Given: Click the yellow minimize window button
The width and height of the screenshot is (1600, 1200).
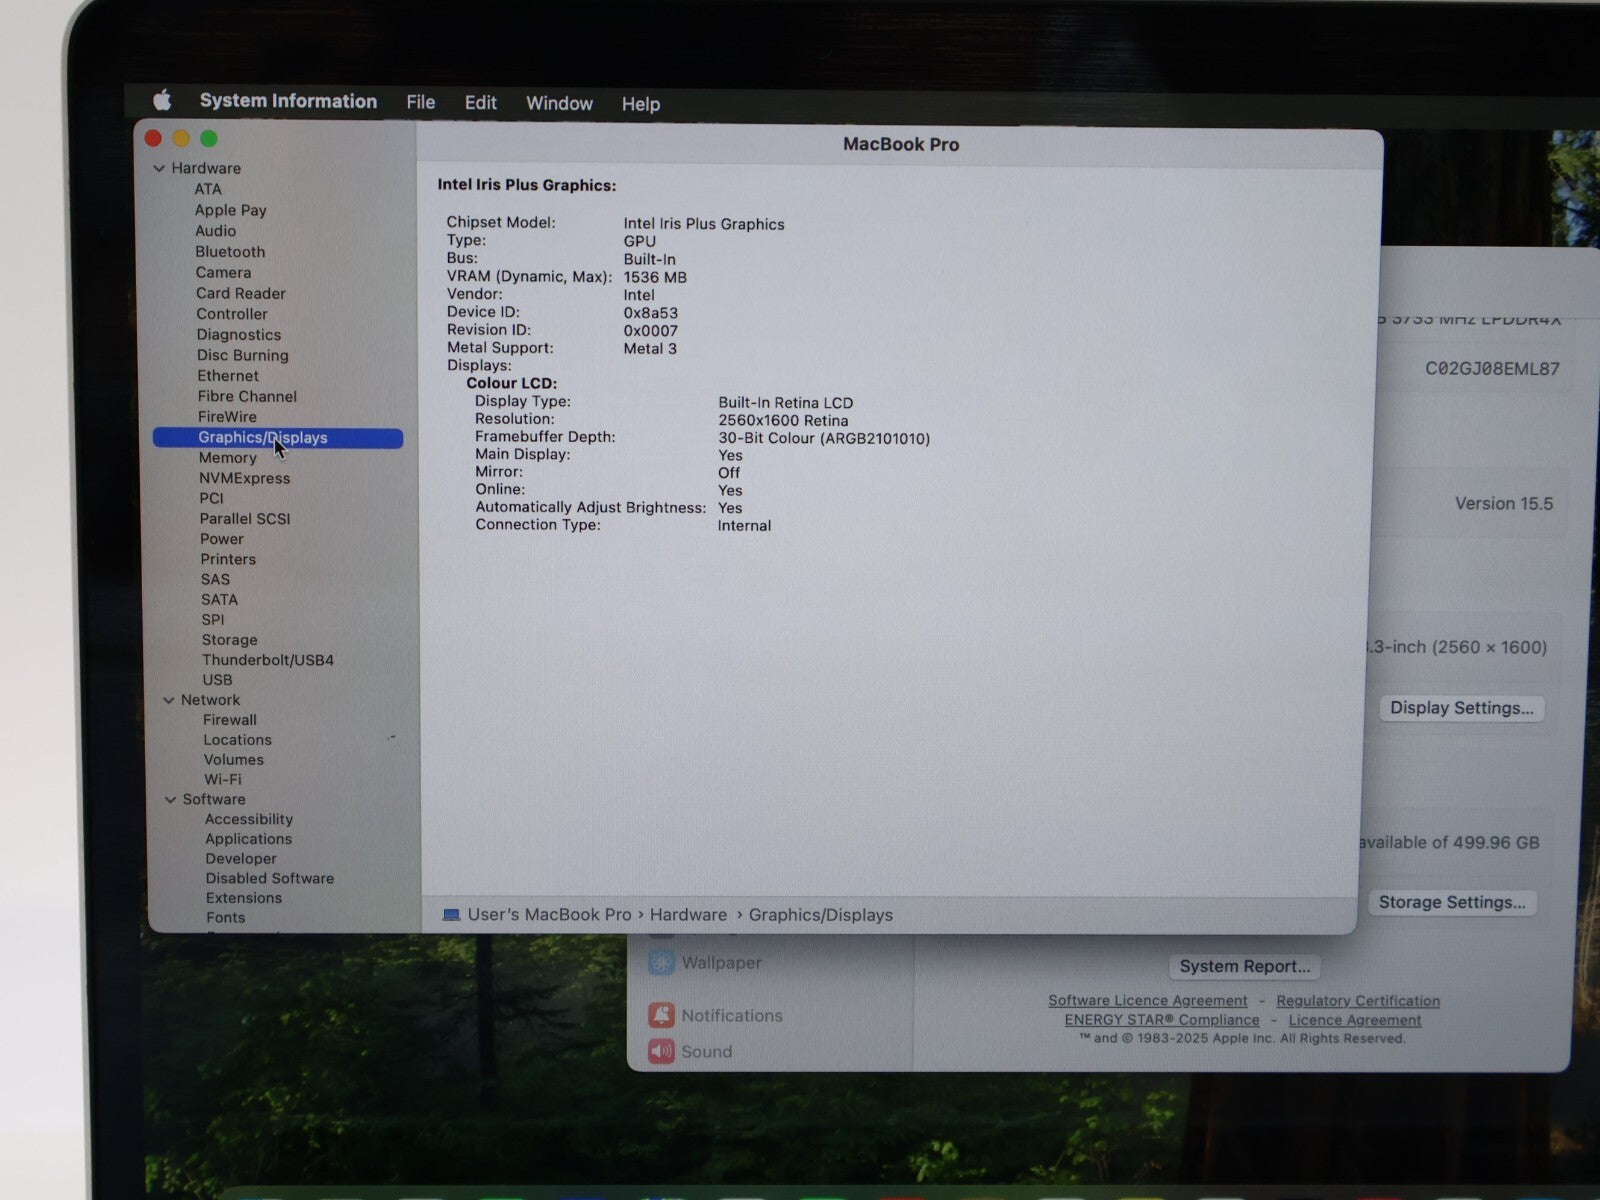Looking at the screenshot, I should (x=181, y=138).
